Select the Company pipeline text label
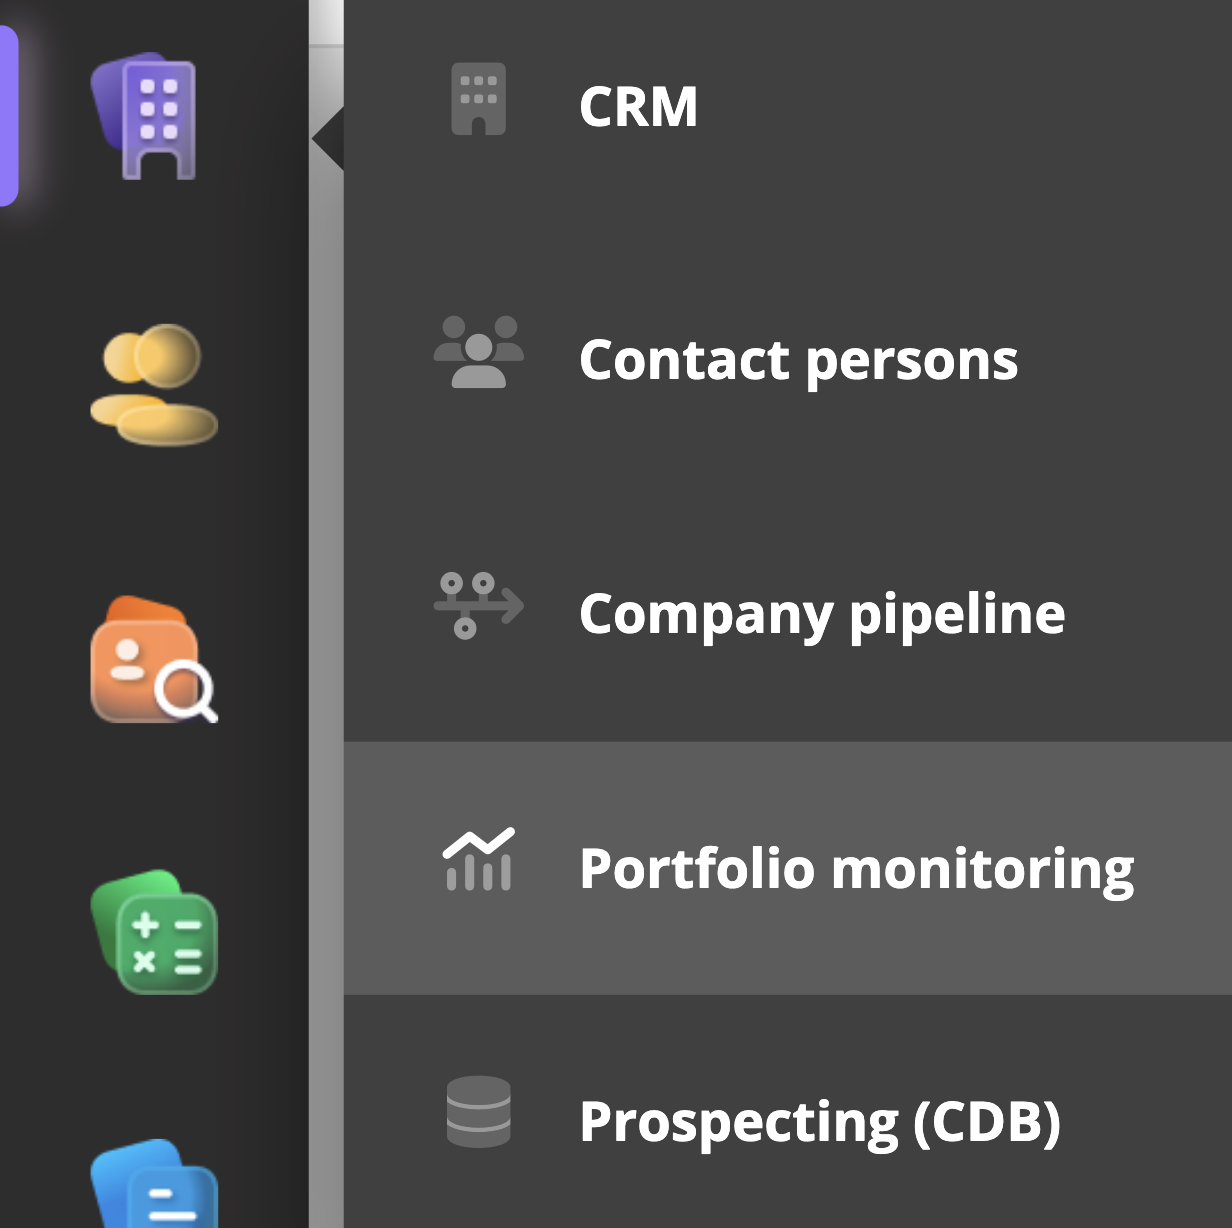 coord(822,614)
